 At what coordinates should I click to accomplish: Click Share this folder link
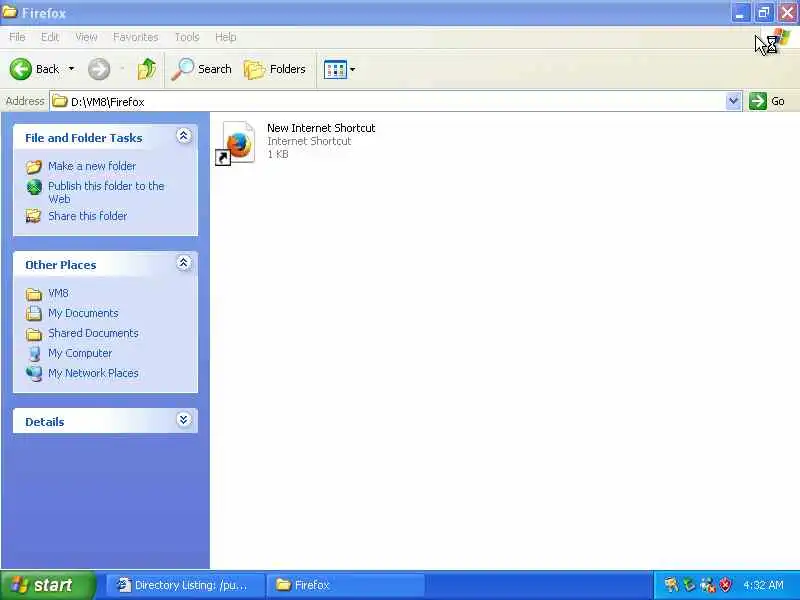[88, 216]
